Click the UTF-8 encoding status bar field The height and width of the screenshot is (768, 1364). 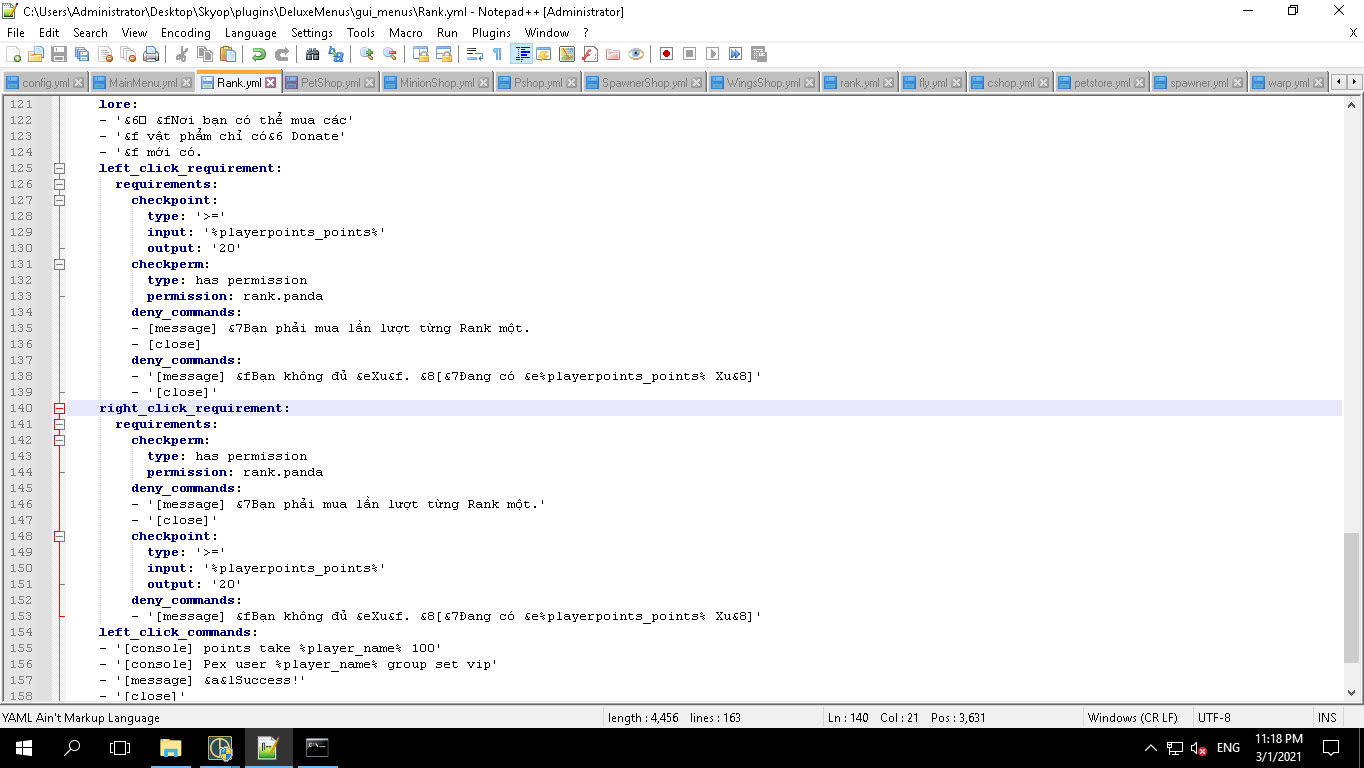(1214, 718)
